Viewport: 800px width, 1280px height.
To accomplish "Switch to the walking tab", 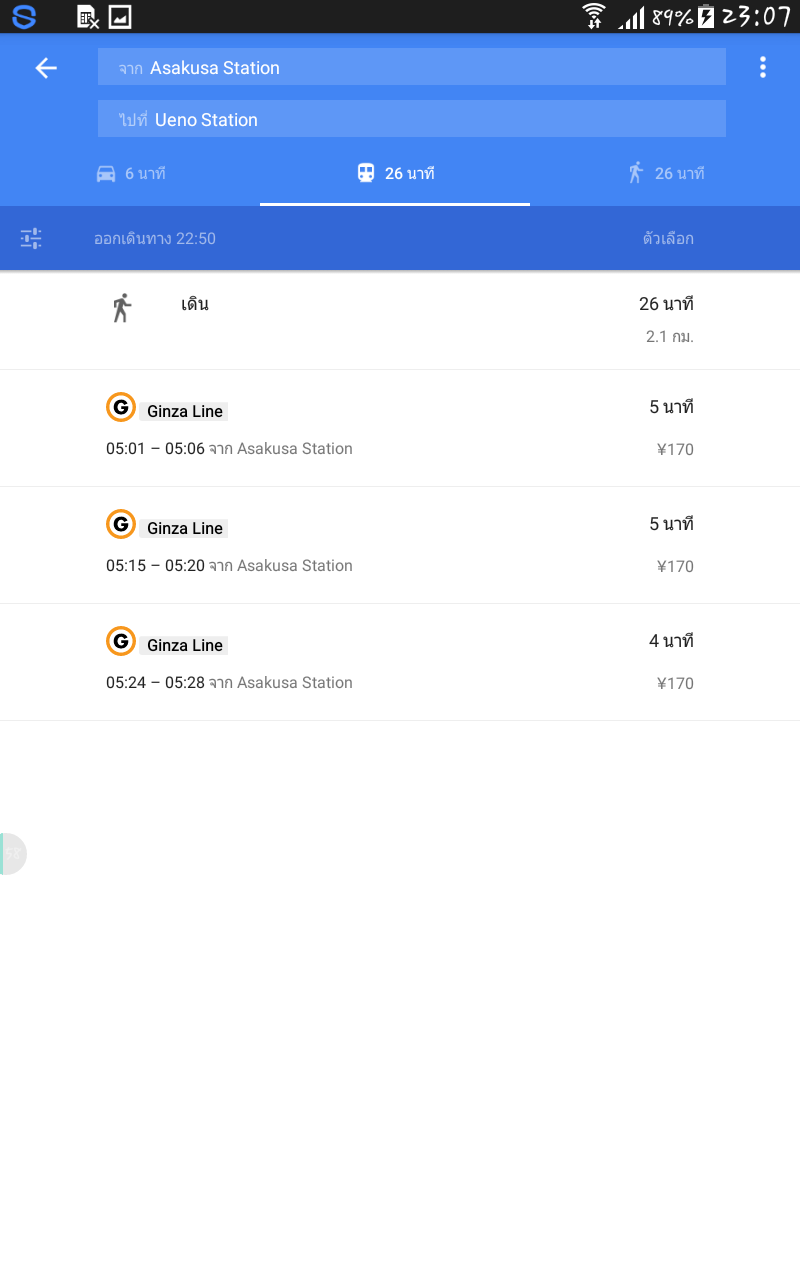I will (665, 173).
